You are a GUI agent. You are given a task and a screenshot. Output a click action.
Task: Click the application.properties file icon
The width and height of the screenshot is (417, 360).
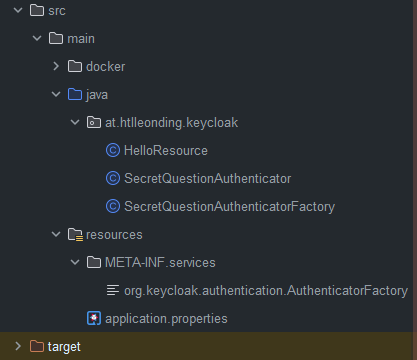pos(94,318)
